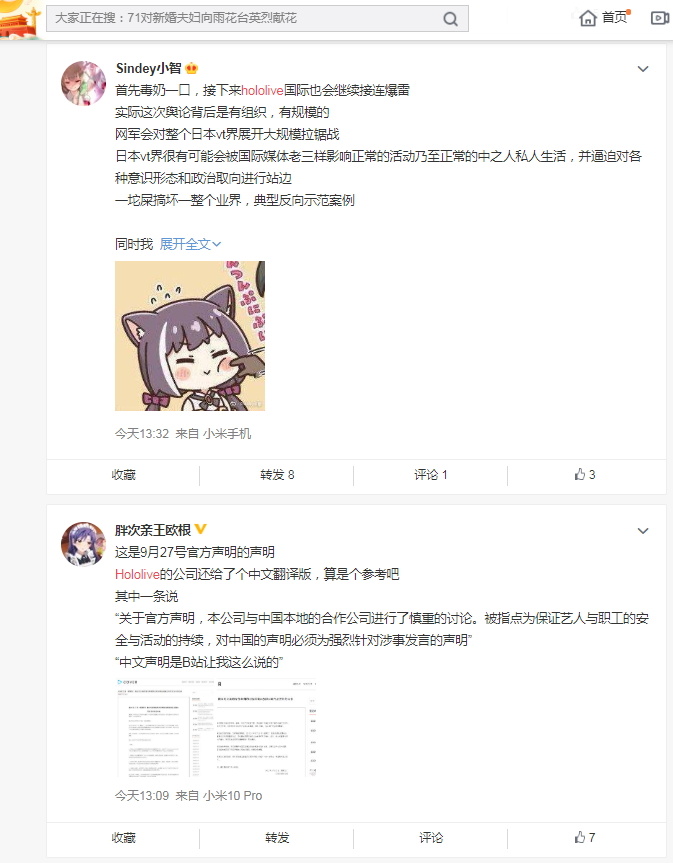
Task: Open the home page via house icon
Action: [588, 19]
